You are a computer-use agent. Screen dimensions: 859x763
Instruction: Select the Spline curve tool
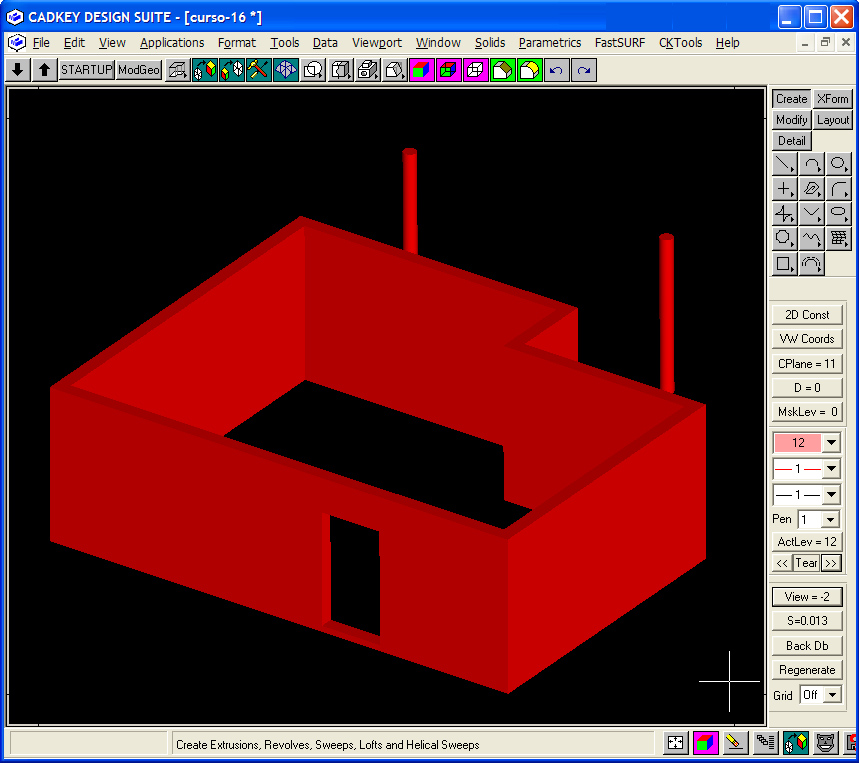pyautogui.click(x=812, y=239)
